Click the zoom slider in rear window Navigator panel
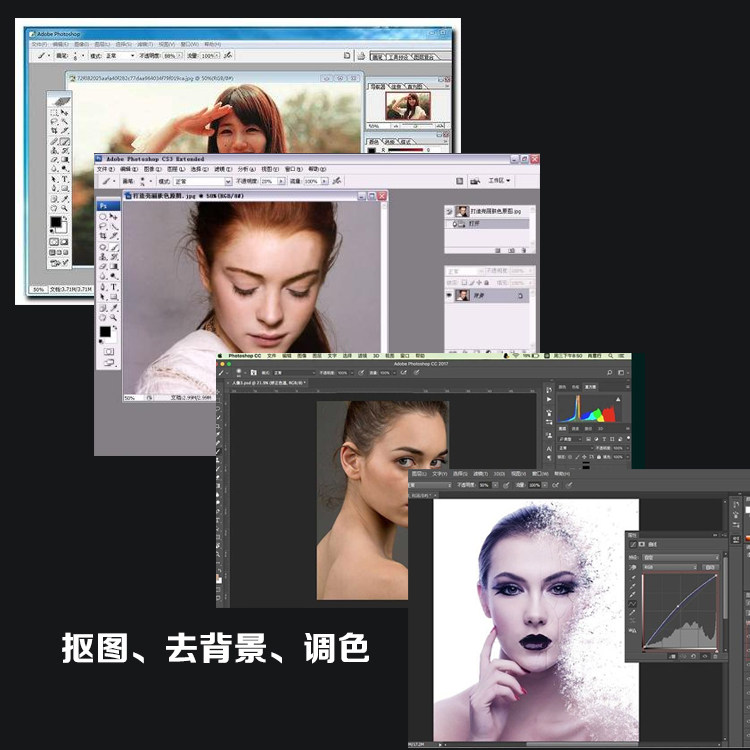The height and width of the screenshot is (750, 750). 415,126
